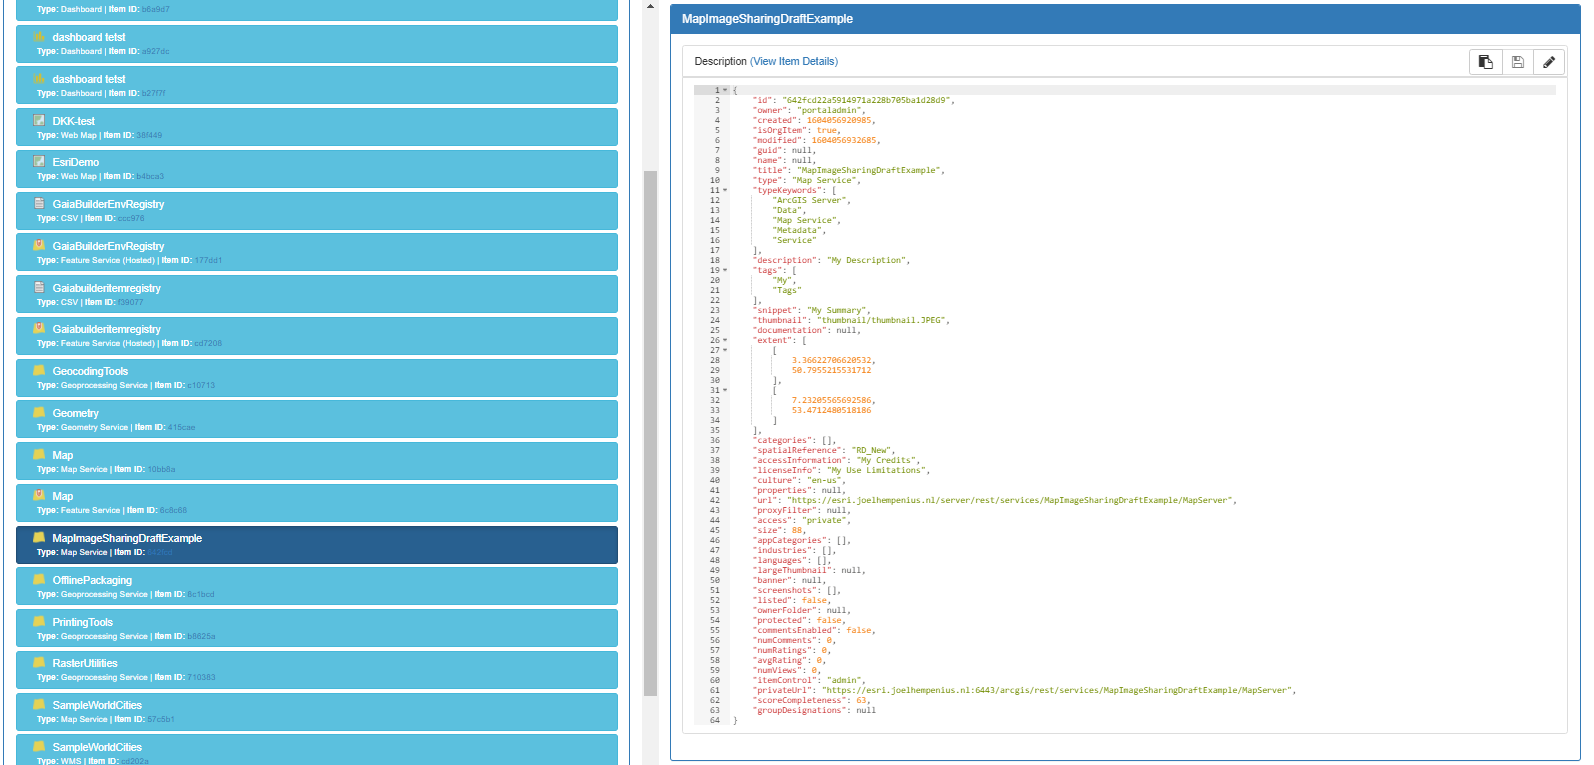Click the icon of selected MapImageSharingDraftExample
Screen dimensions: 1594x765
tap(39, 537)
